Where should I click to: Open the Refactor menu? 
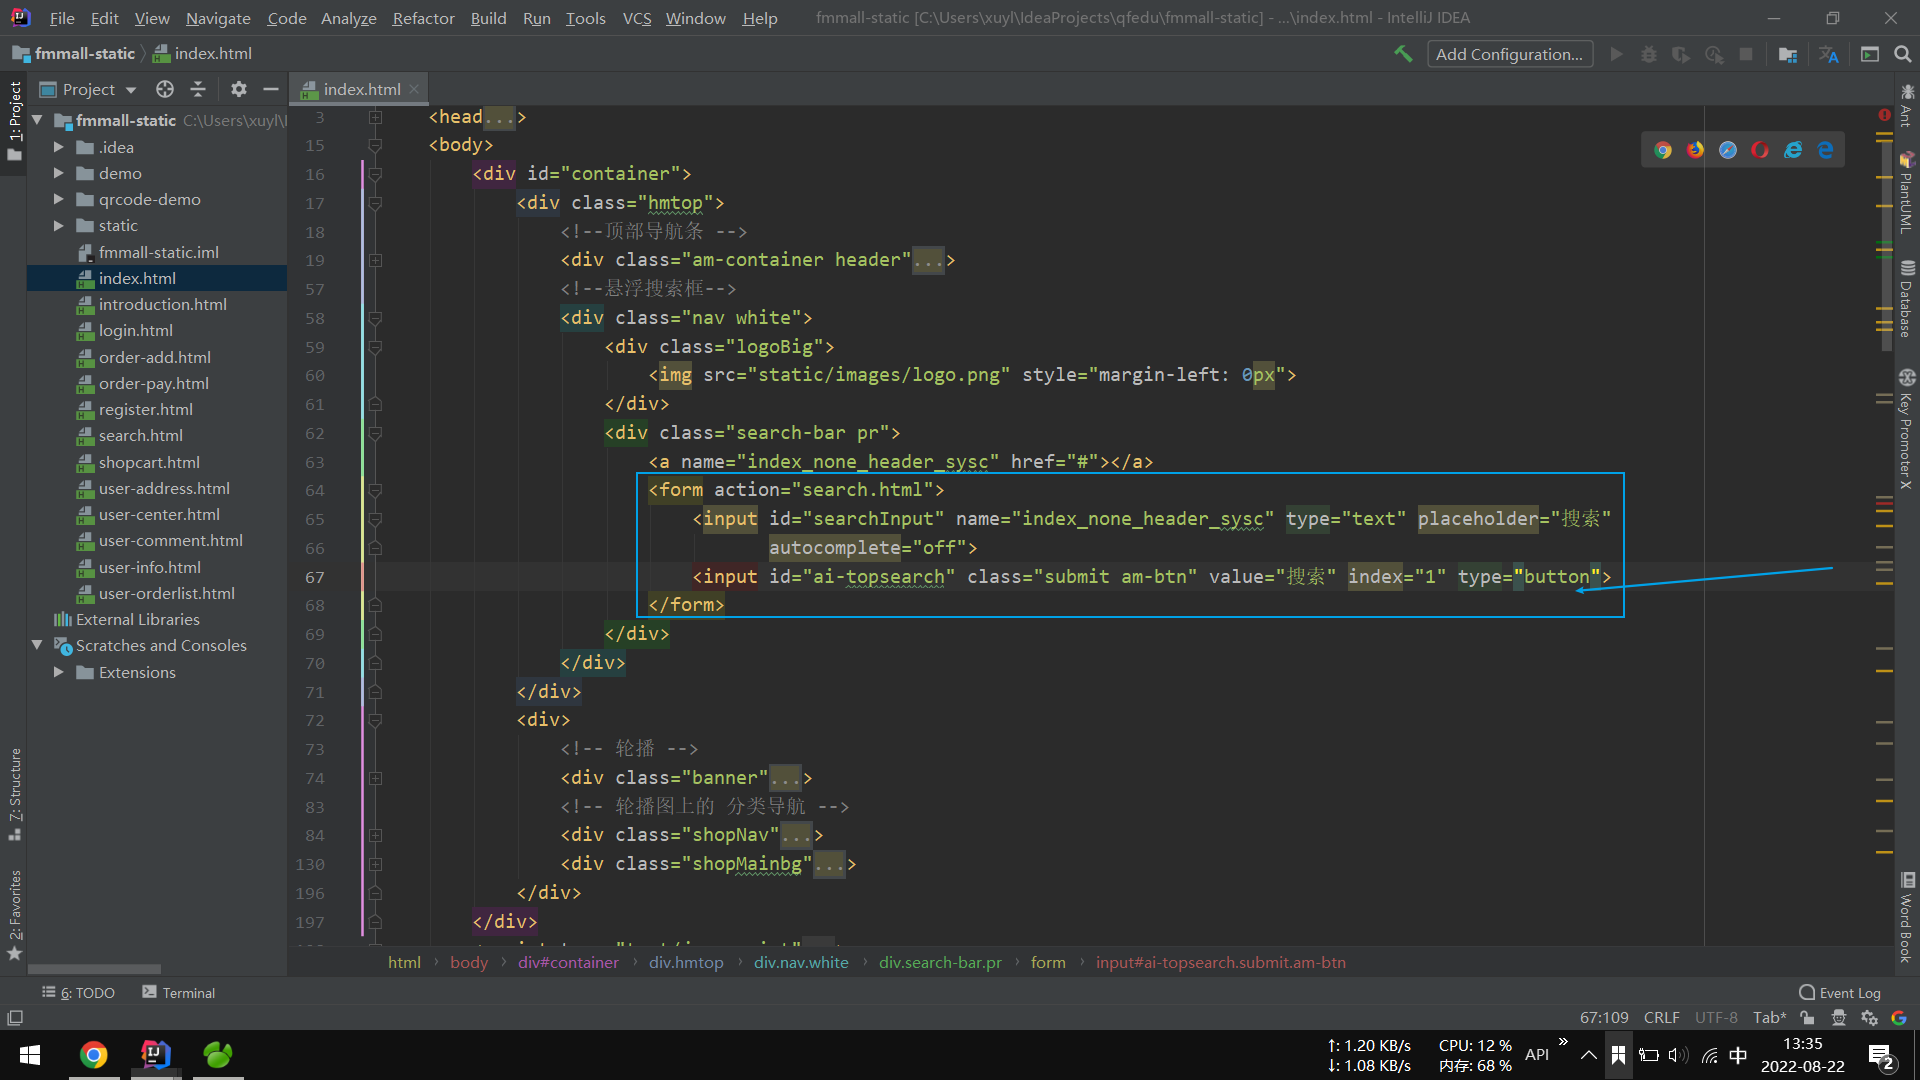[x=423, y=18]
